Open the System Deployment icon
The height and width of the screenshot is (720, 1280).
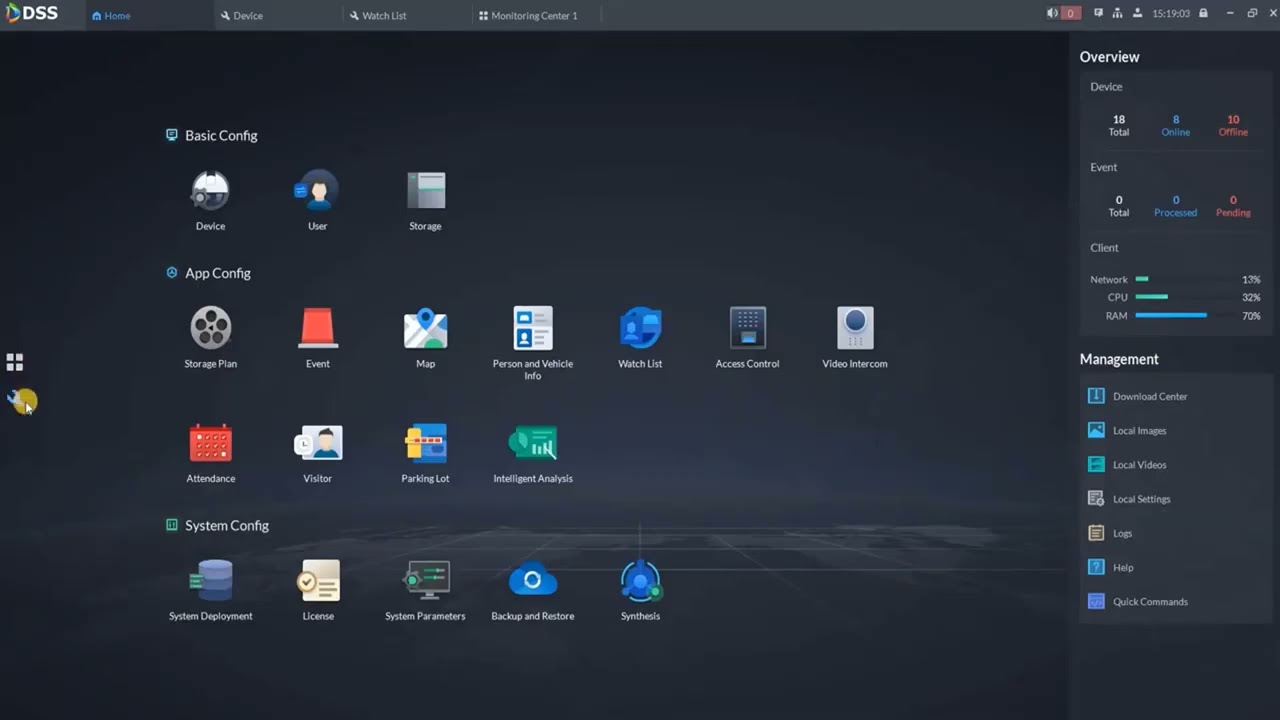click(210, 580)
